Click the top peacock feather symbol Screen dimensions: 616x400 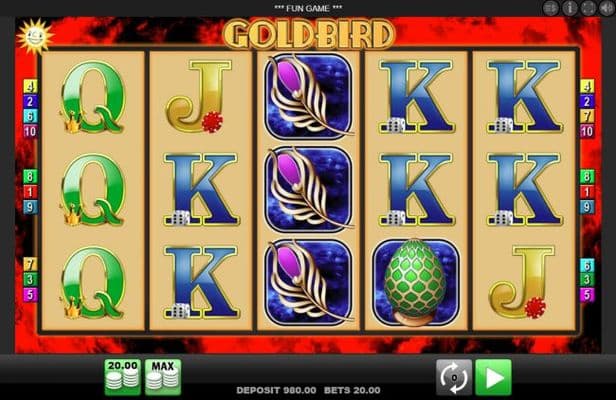(x=309, y=97)
